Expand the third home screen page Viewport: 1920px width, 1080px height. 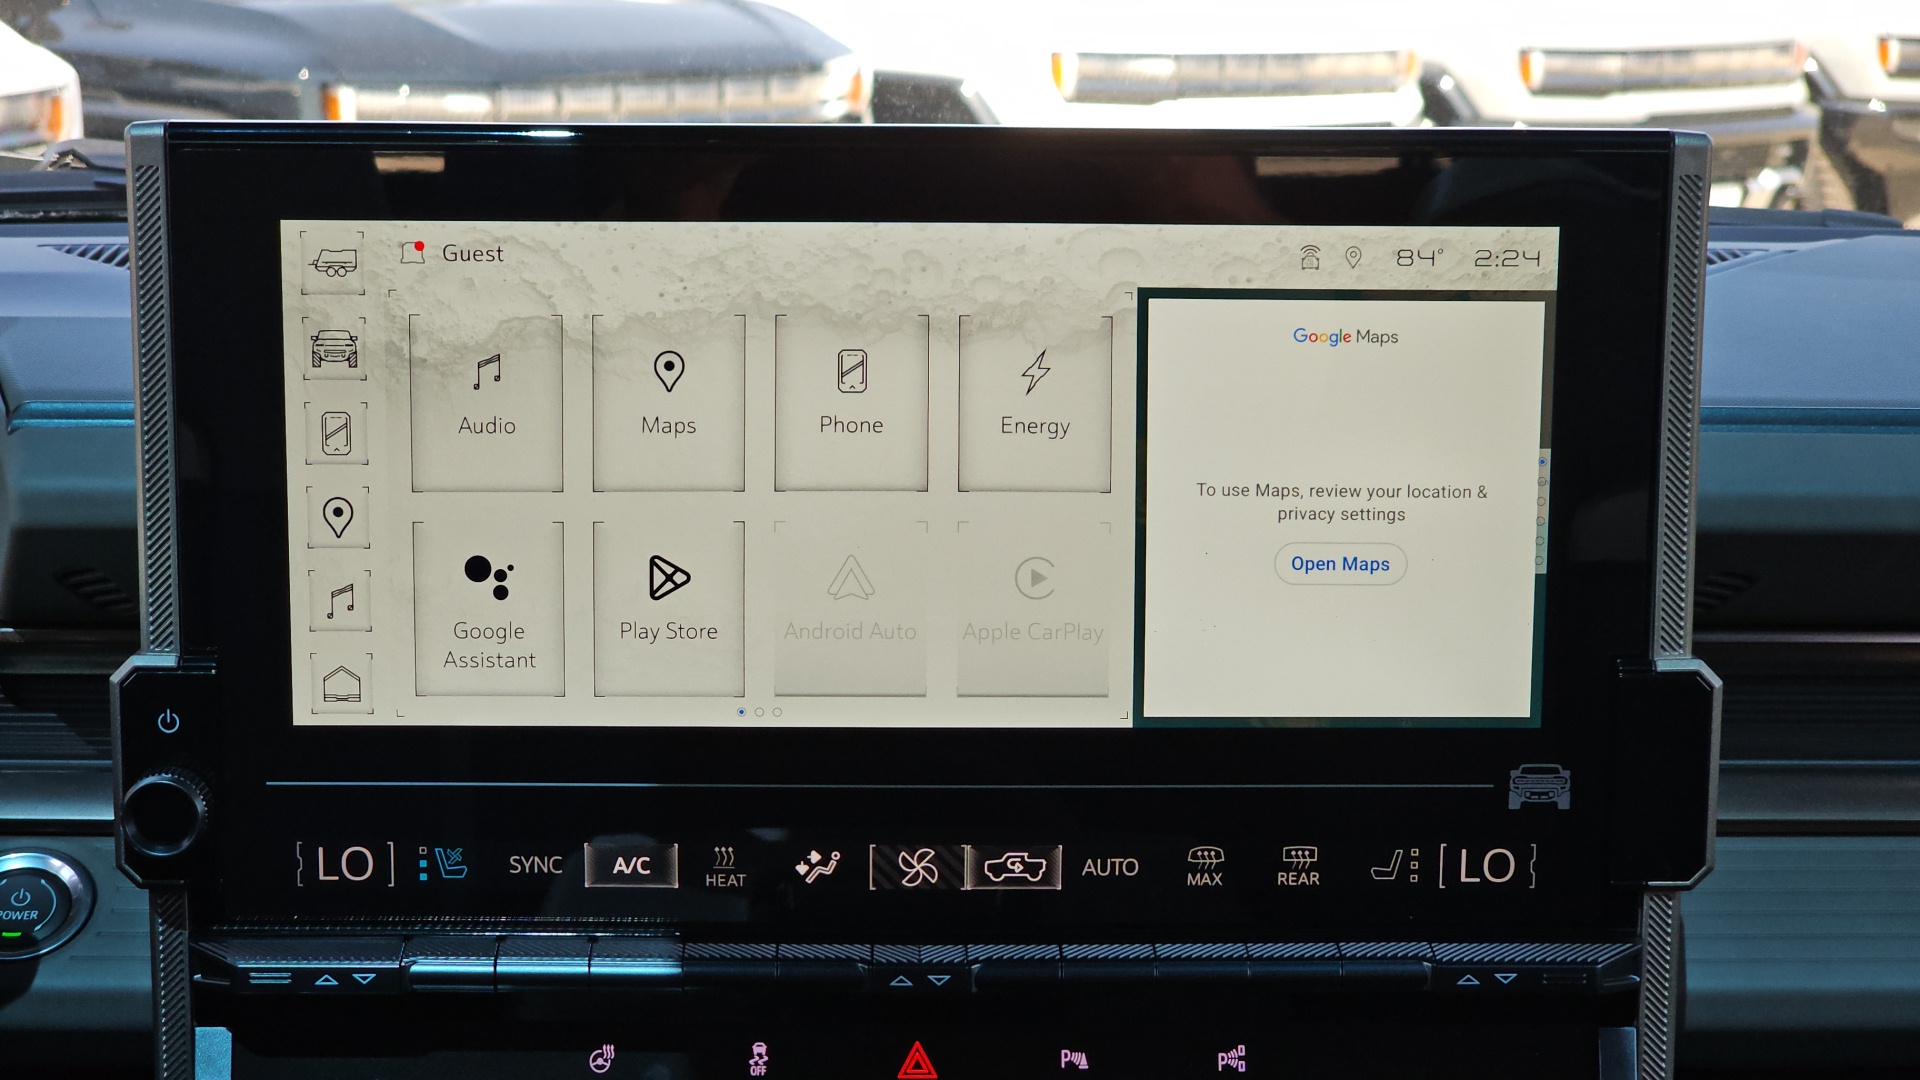pyautogui.click(x=778, y=711)
